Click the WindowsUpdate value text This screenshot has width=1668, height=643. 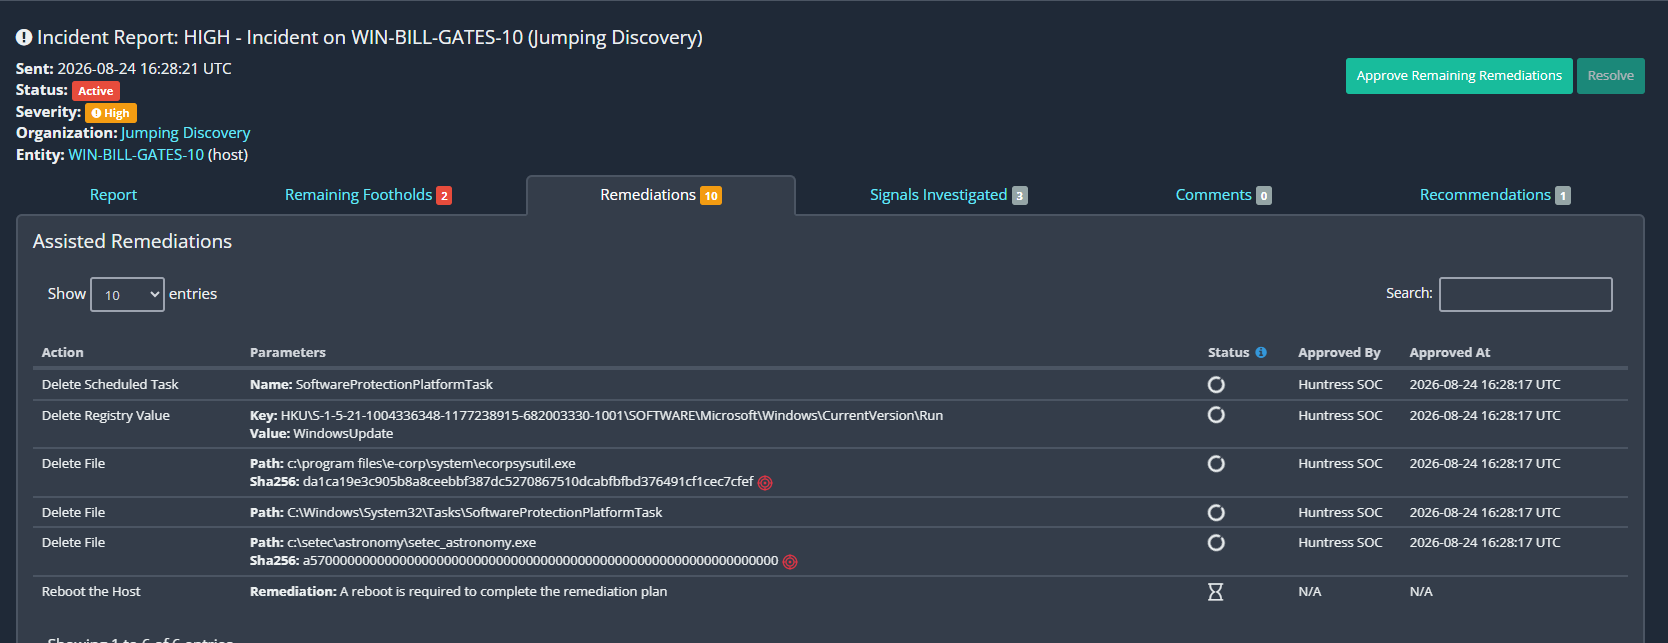pos(343,433)
